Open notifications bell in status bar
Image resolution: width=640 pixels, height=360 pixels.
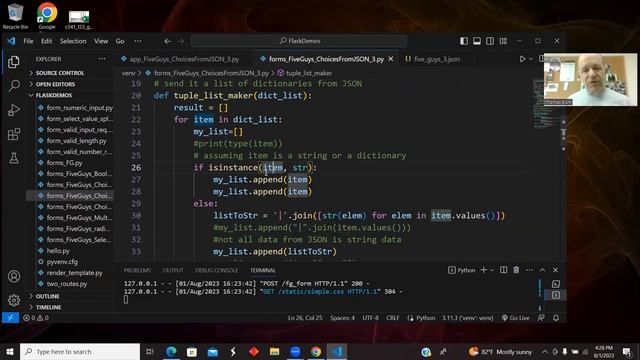(556, 318)
